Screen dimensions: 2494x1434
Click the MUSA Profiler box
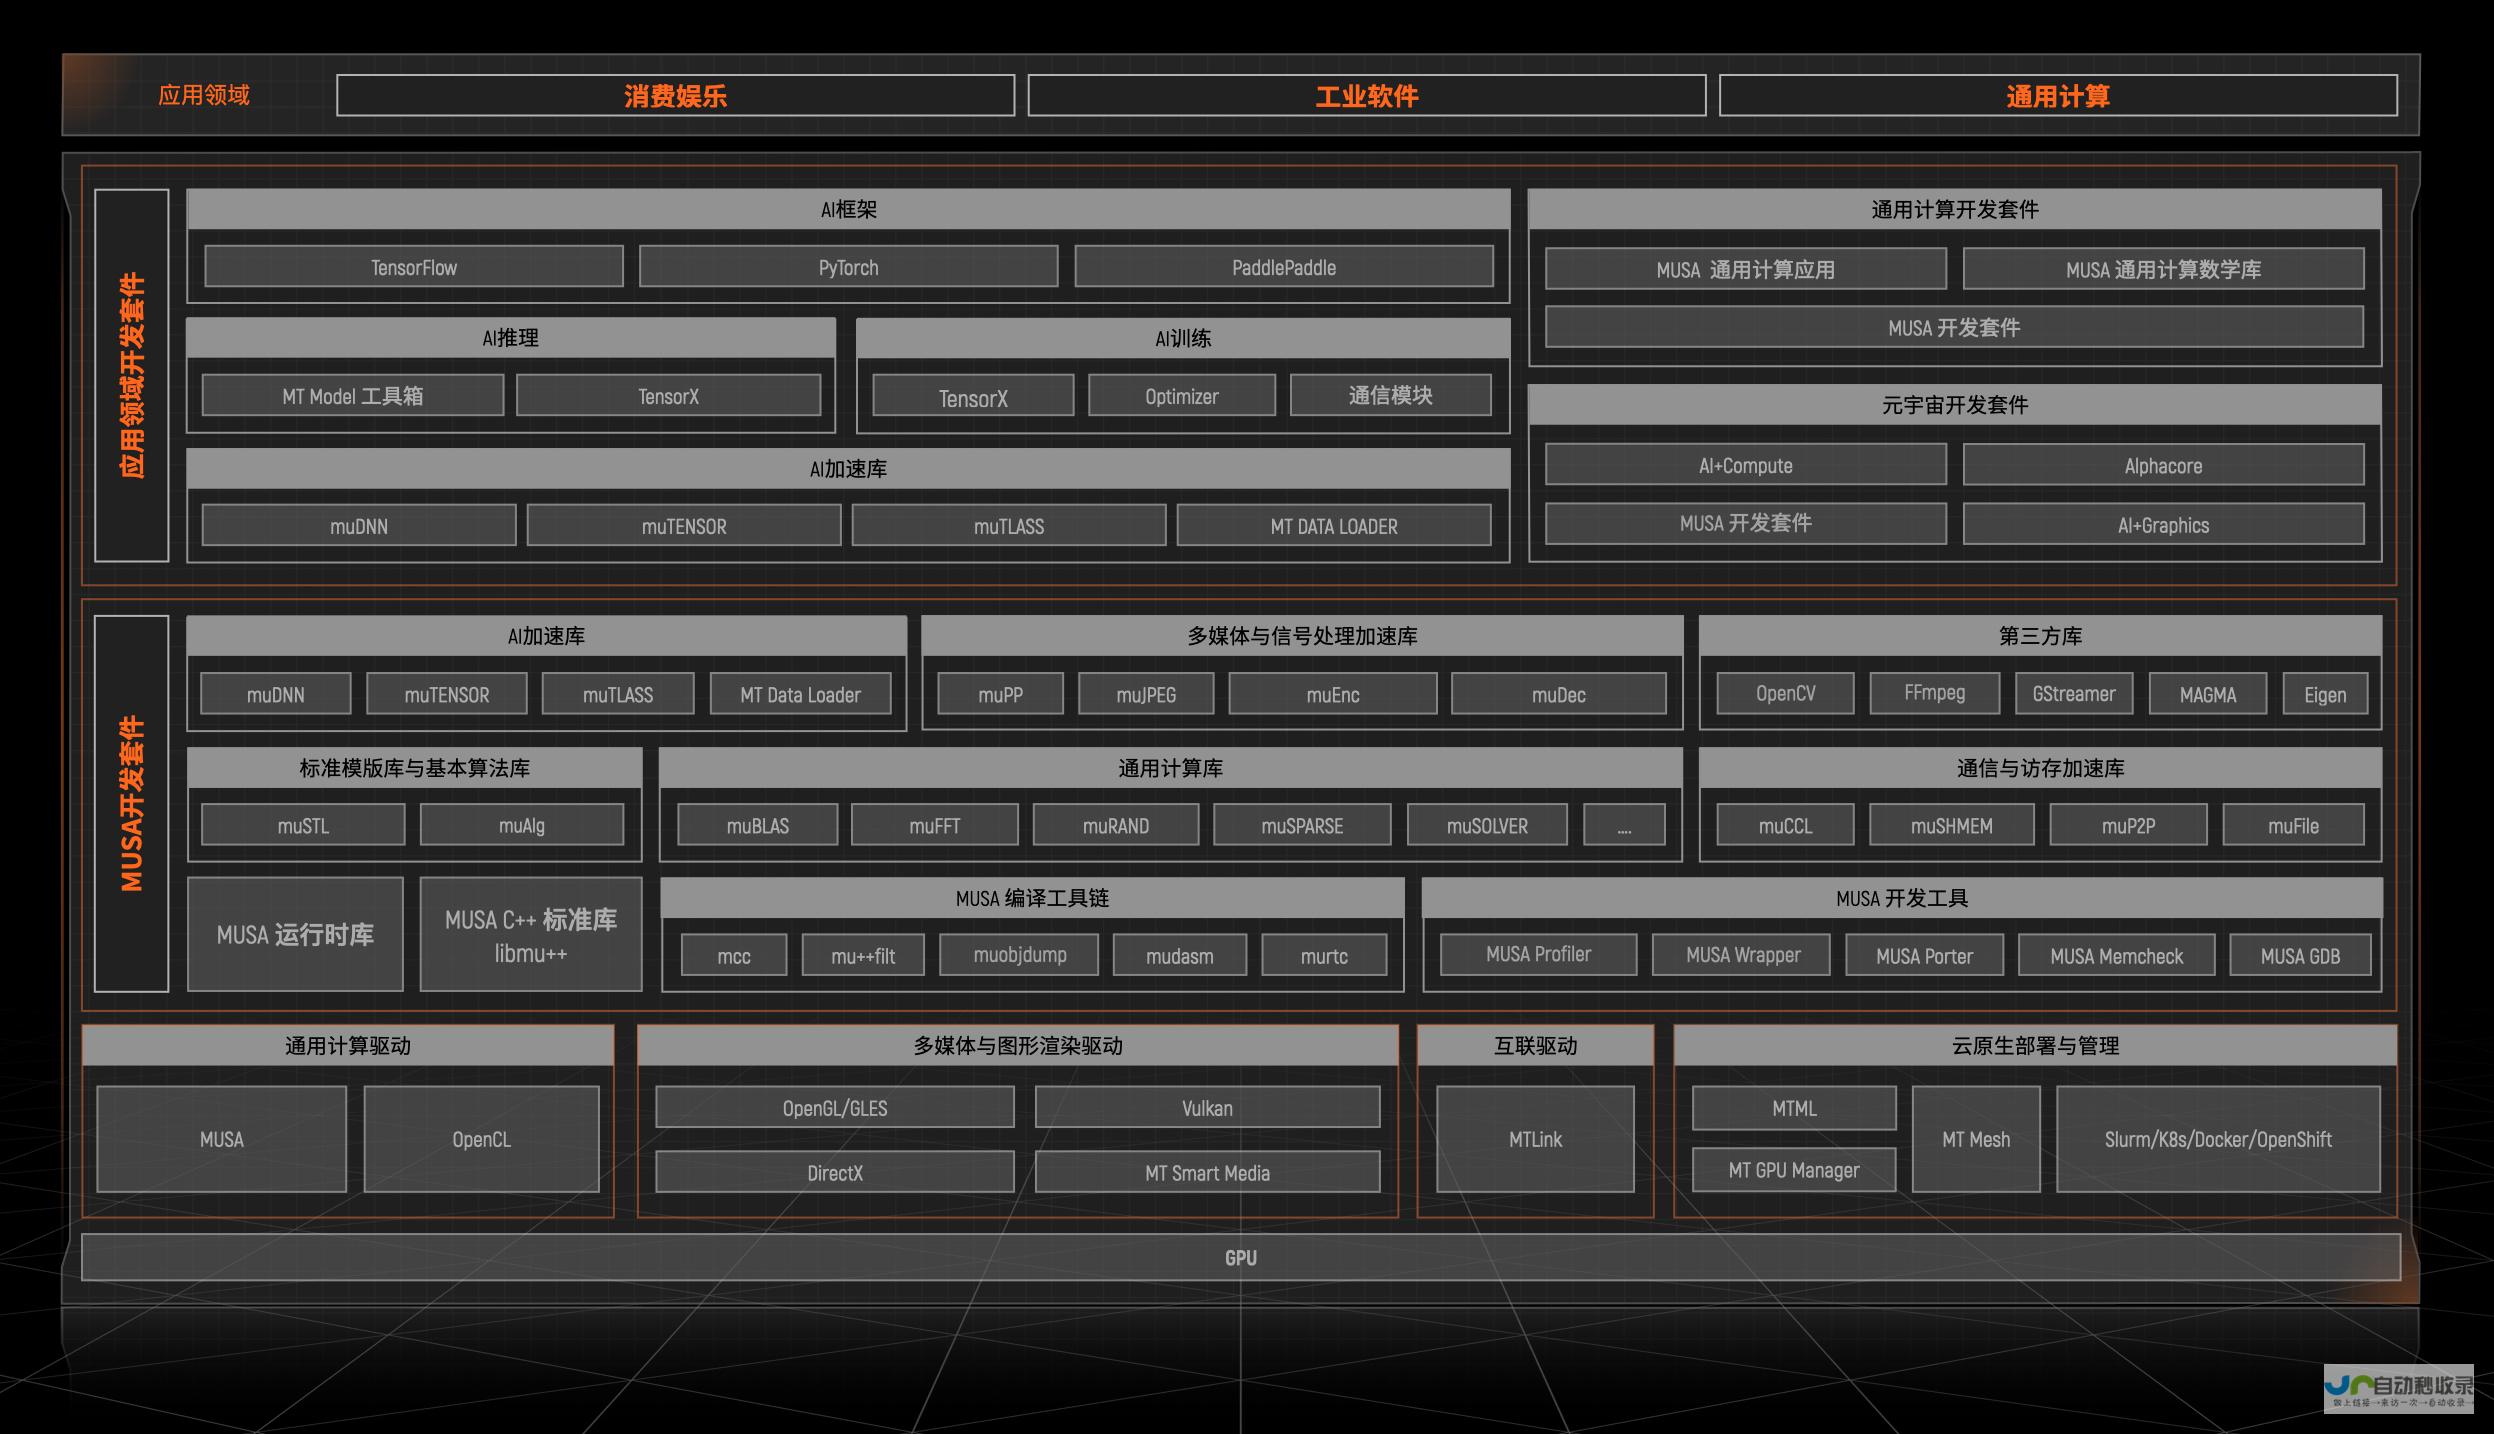coord(1539,954)
